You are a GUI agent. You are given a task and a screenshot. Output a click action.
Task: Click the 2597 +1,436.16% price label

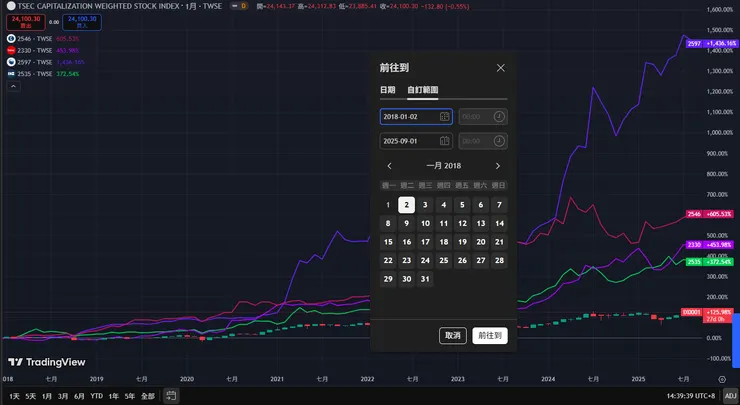click(712, 43)
